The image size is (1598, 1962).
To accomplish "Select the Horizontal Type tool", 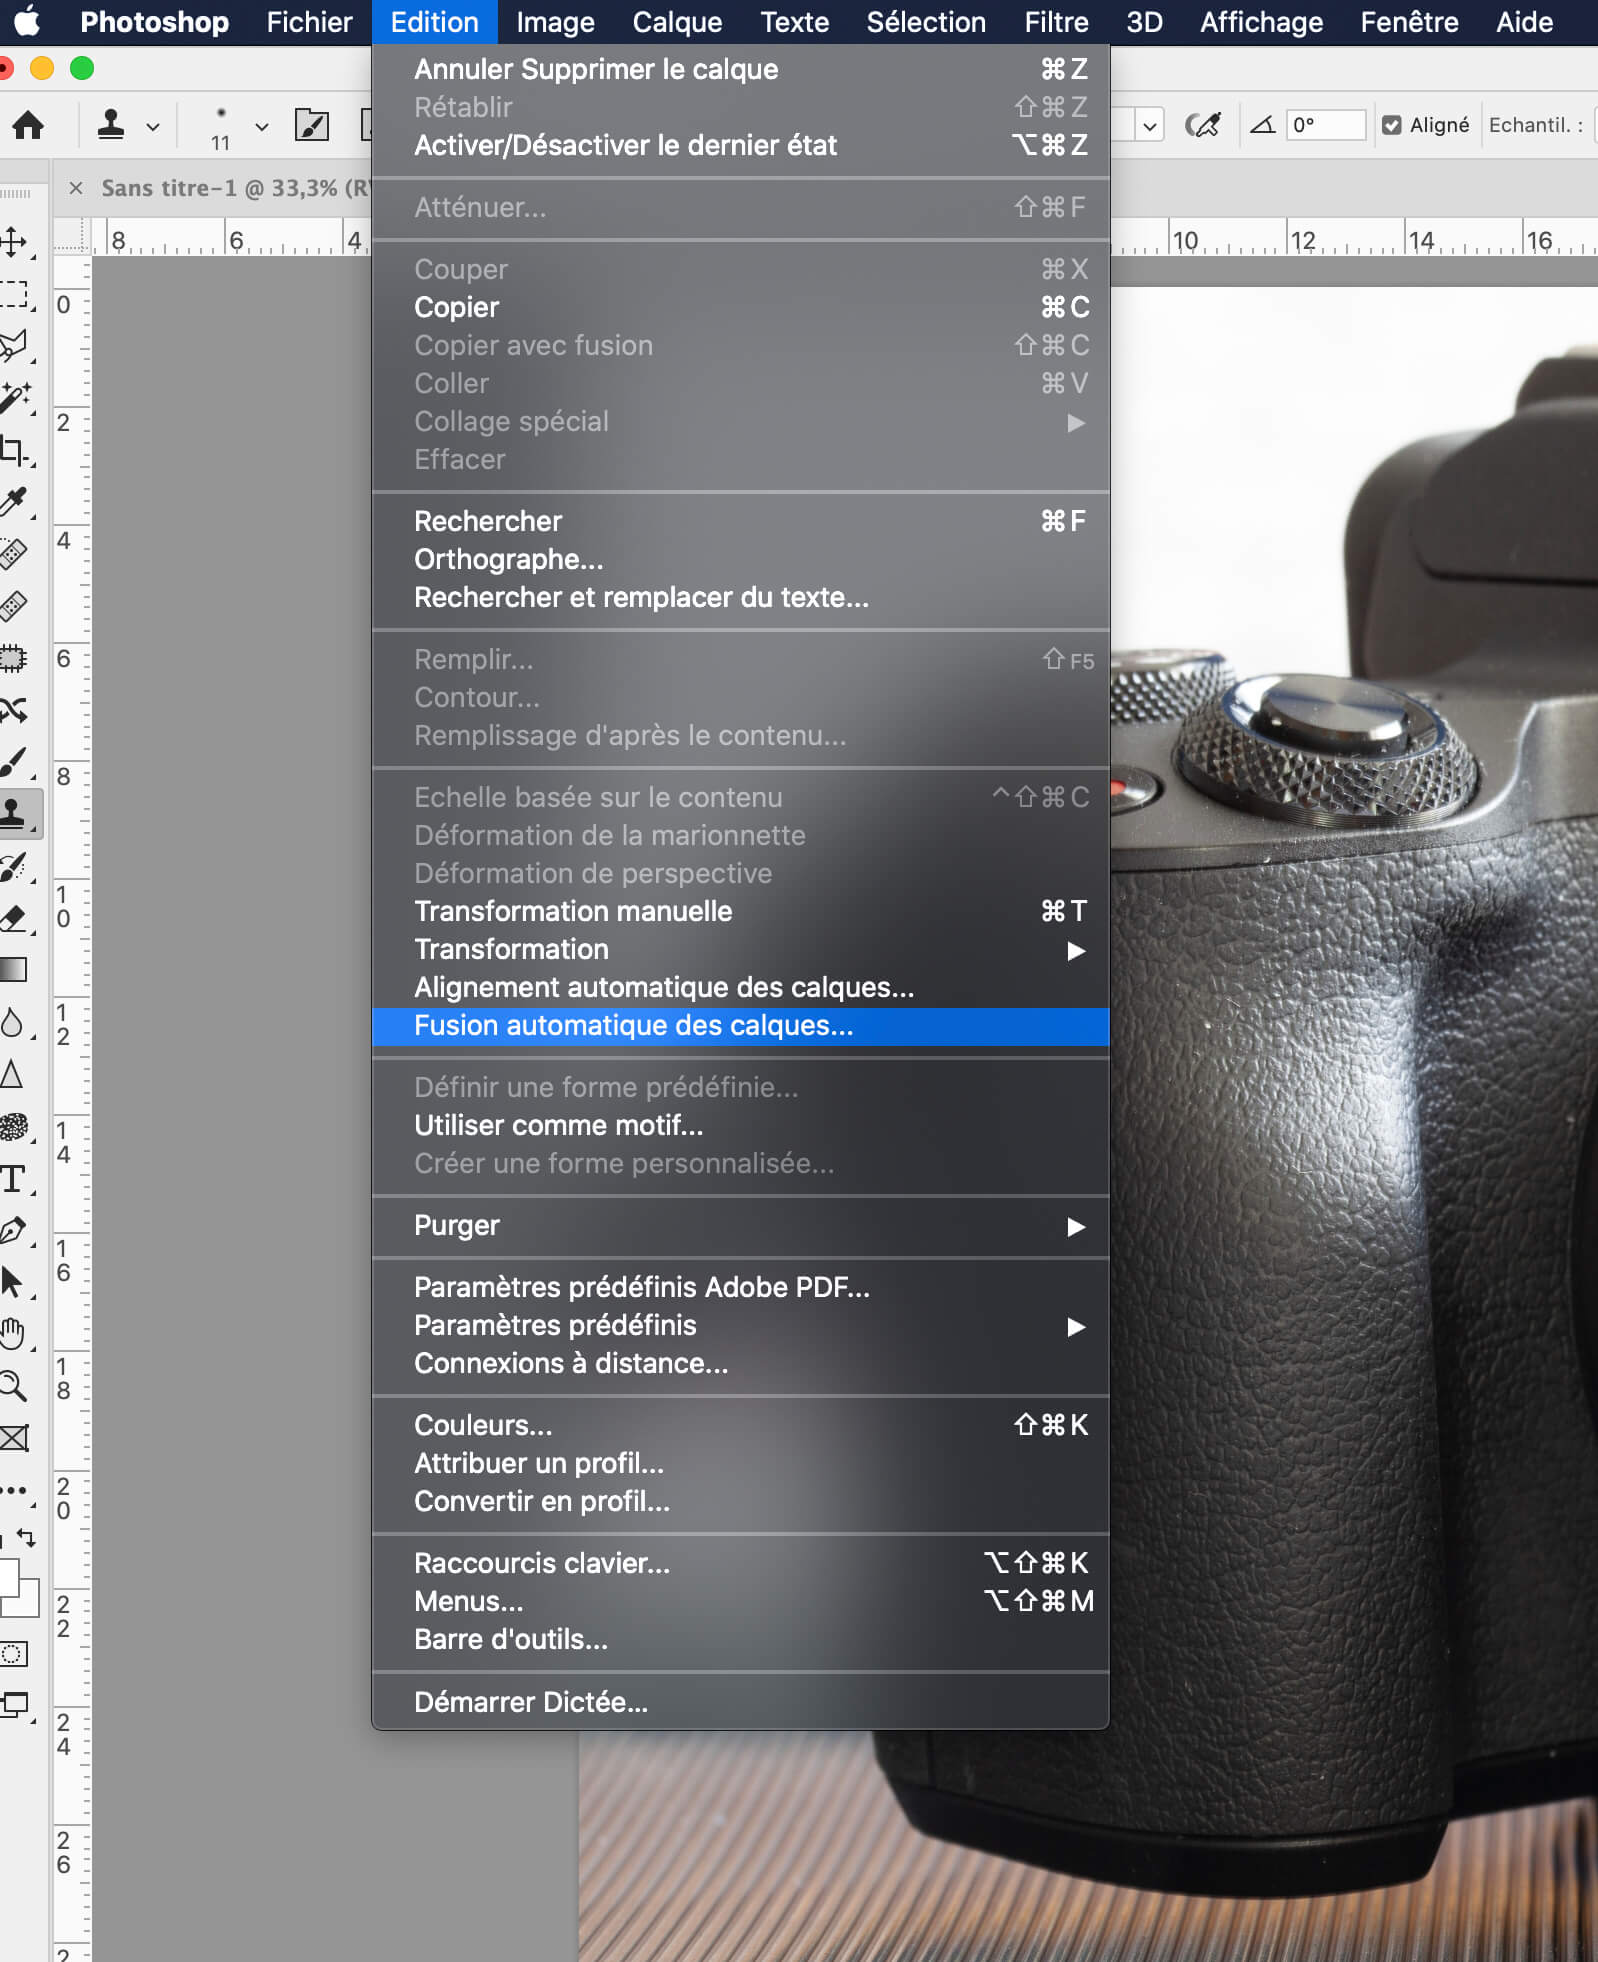I will (x=14, y=1178).
